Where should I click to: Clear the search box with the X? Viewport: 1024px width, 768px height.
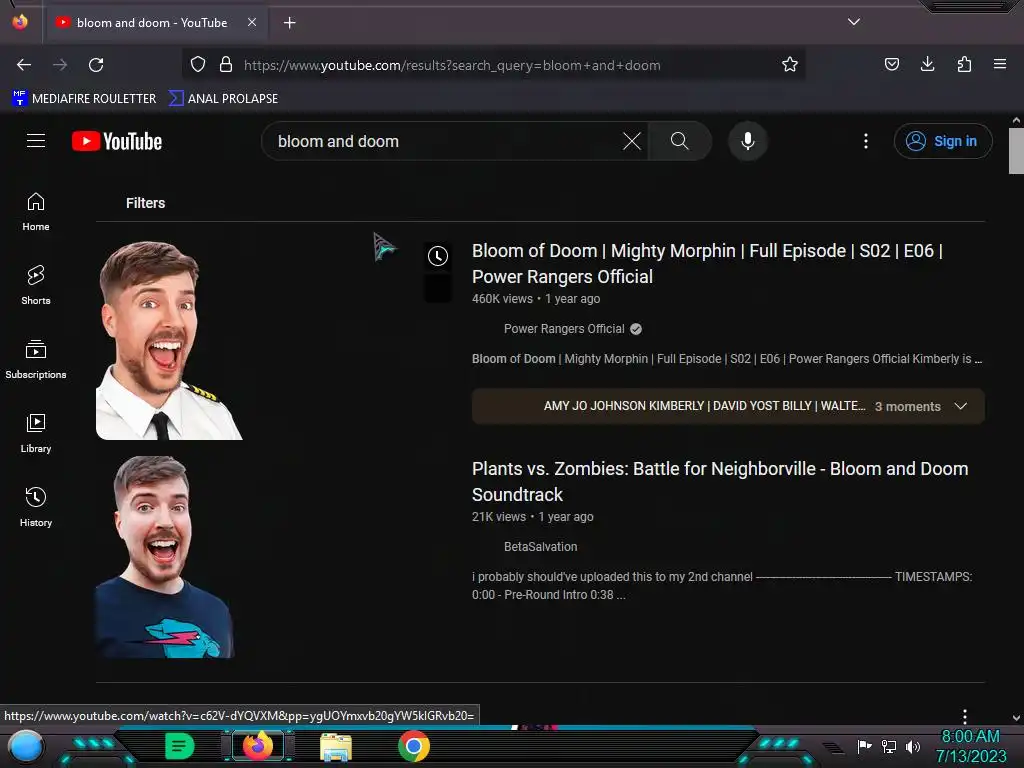632,141
